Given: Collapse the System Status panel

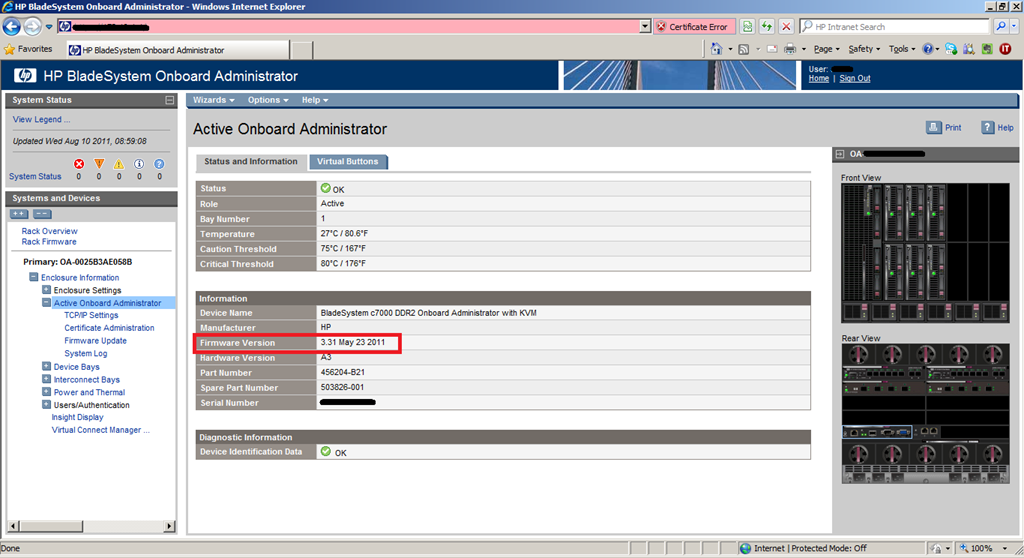Looking at the screenshot, I should pyautogui.click(x=170, y=100).
